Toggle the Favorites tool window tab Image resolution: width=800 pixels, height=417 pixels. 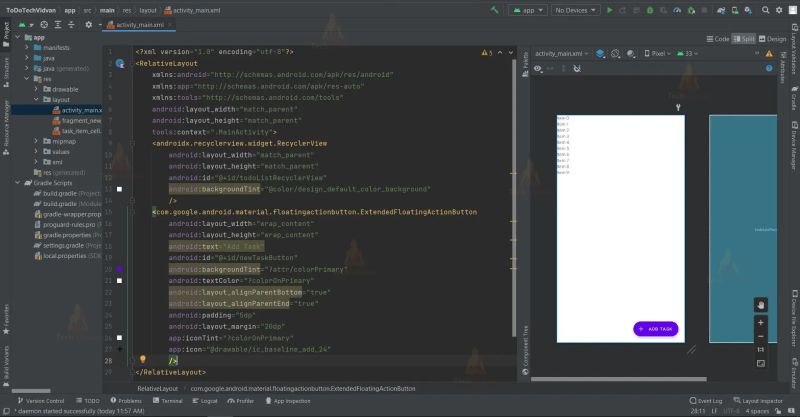(x=6, y=319)
